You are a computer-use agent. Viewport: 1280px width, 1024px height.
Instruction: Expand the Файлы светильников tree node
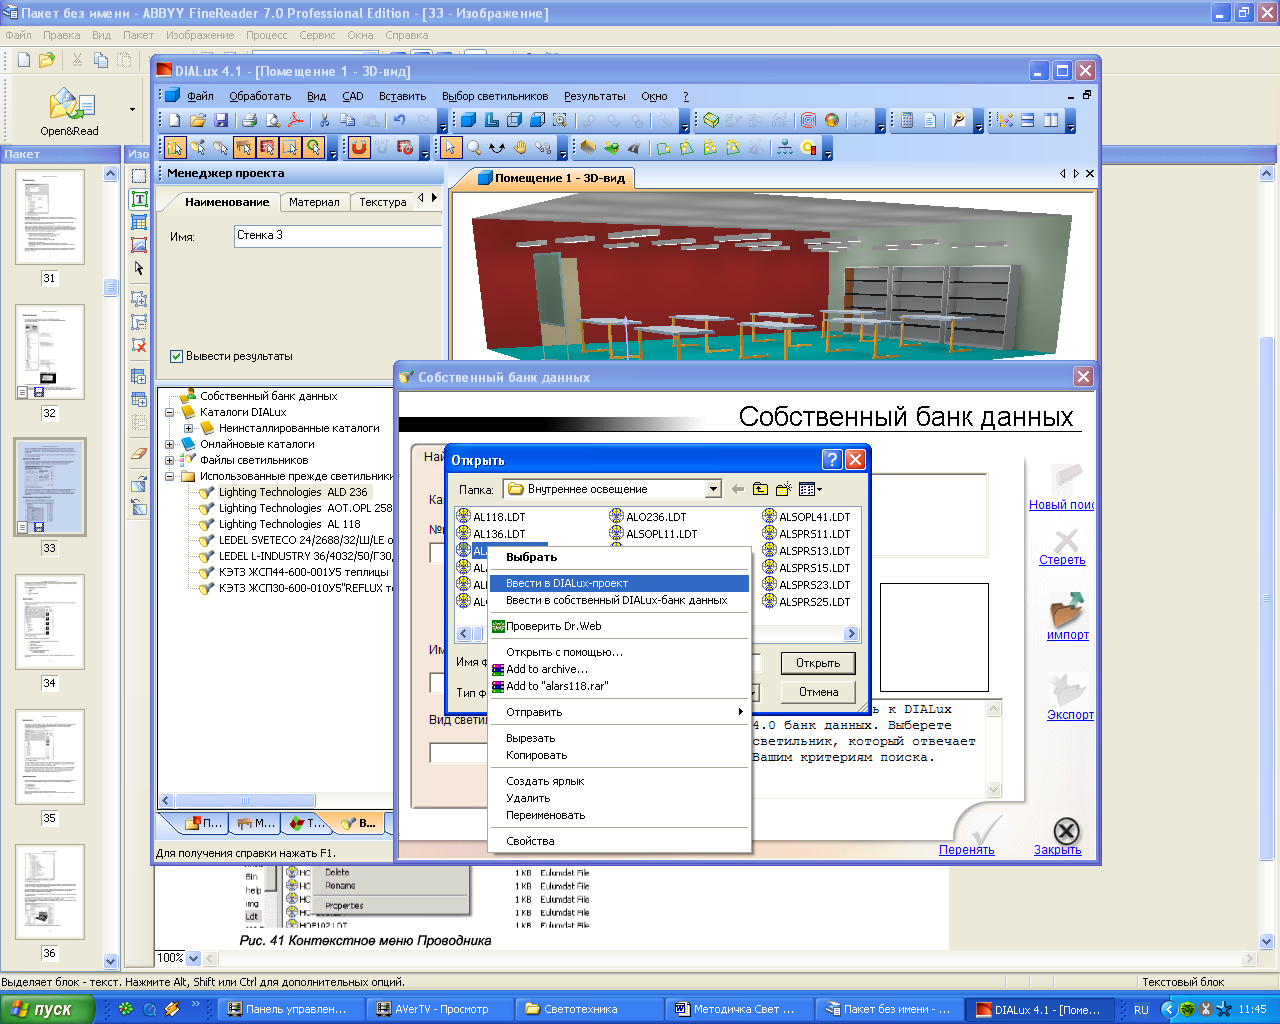[x=169, y=460]
